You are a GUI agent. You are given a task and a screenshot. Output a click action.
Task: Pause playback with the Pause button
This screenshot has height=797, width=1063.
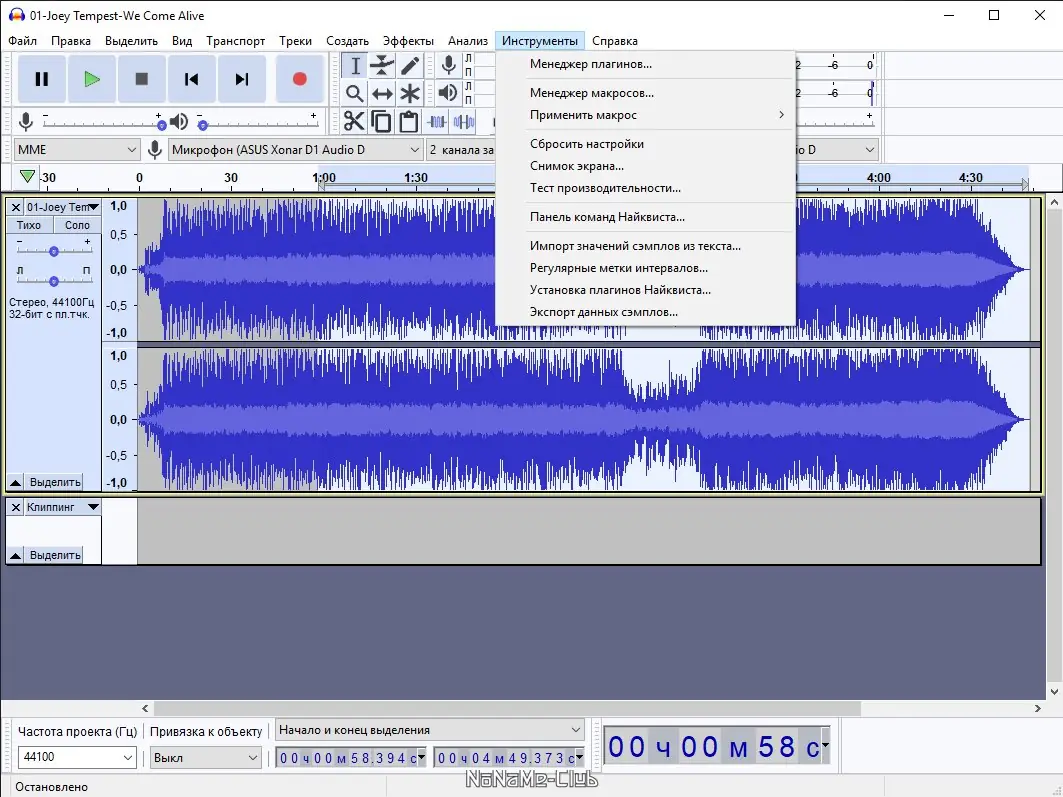[41, 79]
